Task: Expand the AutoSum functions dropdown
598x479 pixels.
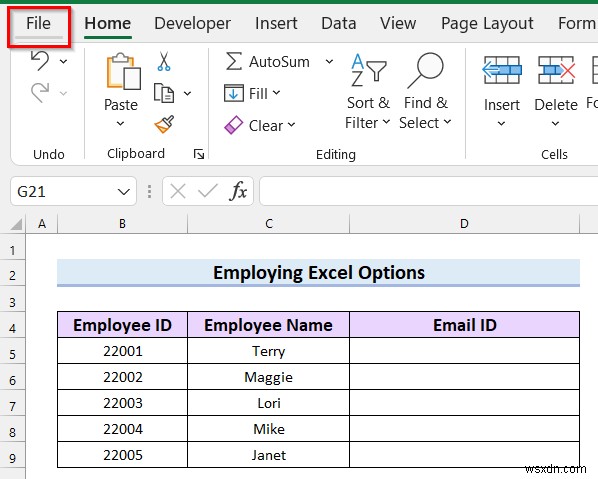Action: 329,61
